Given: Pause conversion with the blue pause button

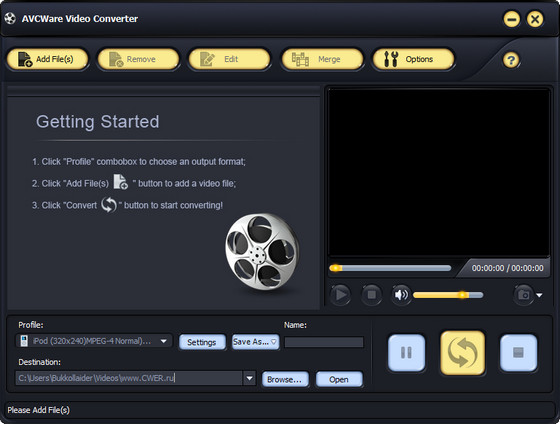Looking at the screenshot, I should point(406,353).
